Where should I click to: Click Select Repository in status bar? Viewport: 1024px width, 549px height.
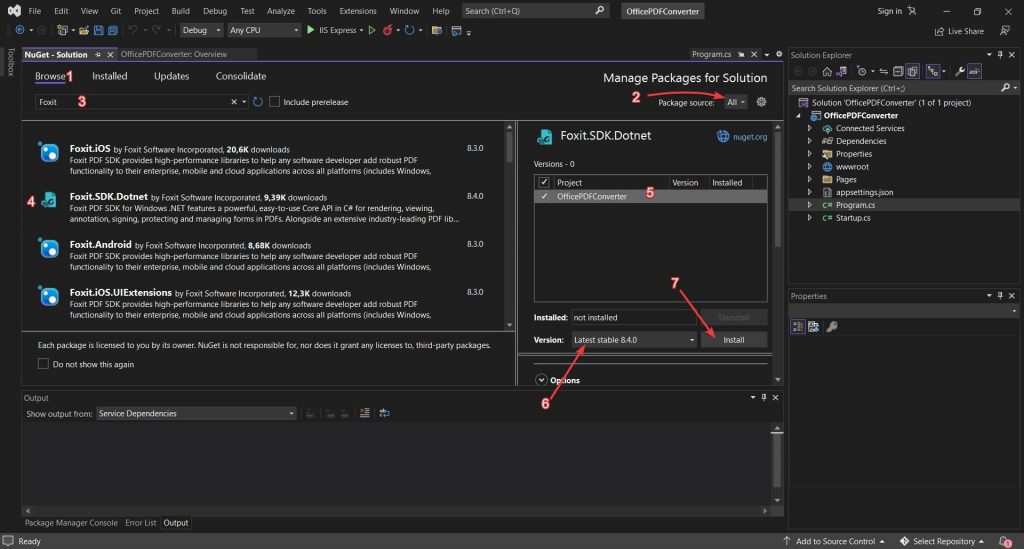coord(942,541)
